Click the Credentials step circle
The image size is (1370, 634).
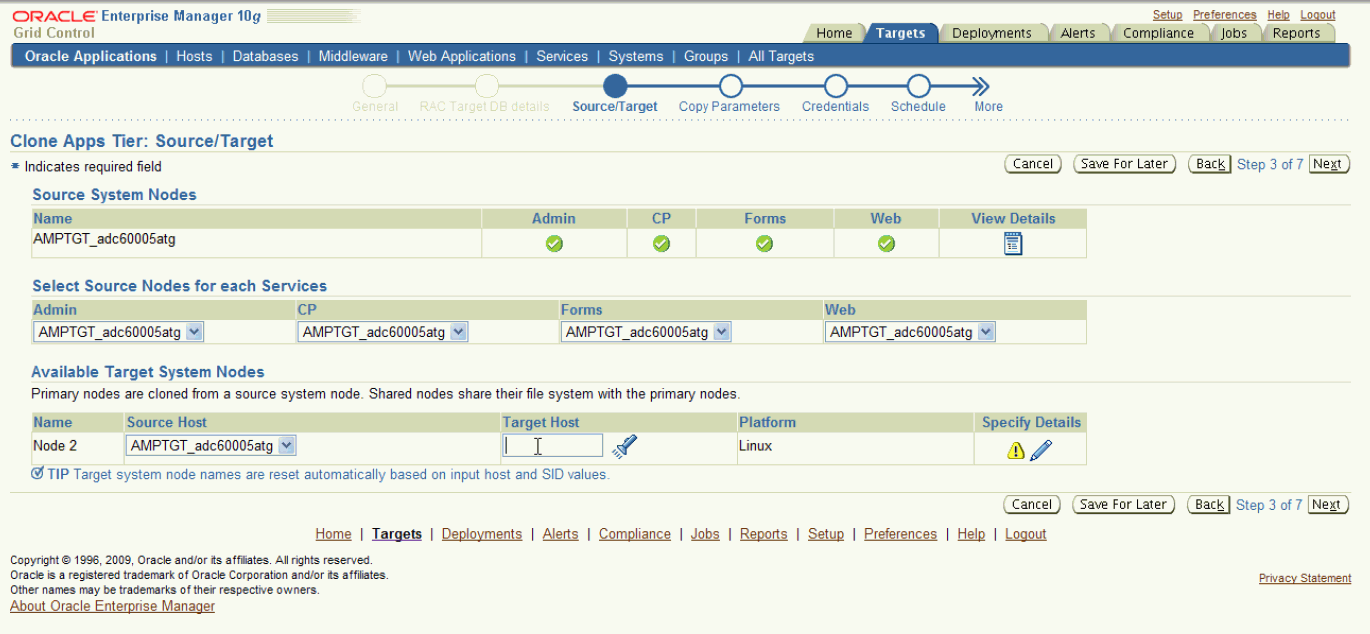click(836, 86)
